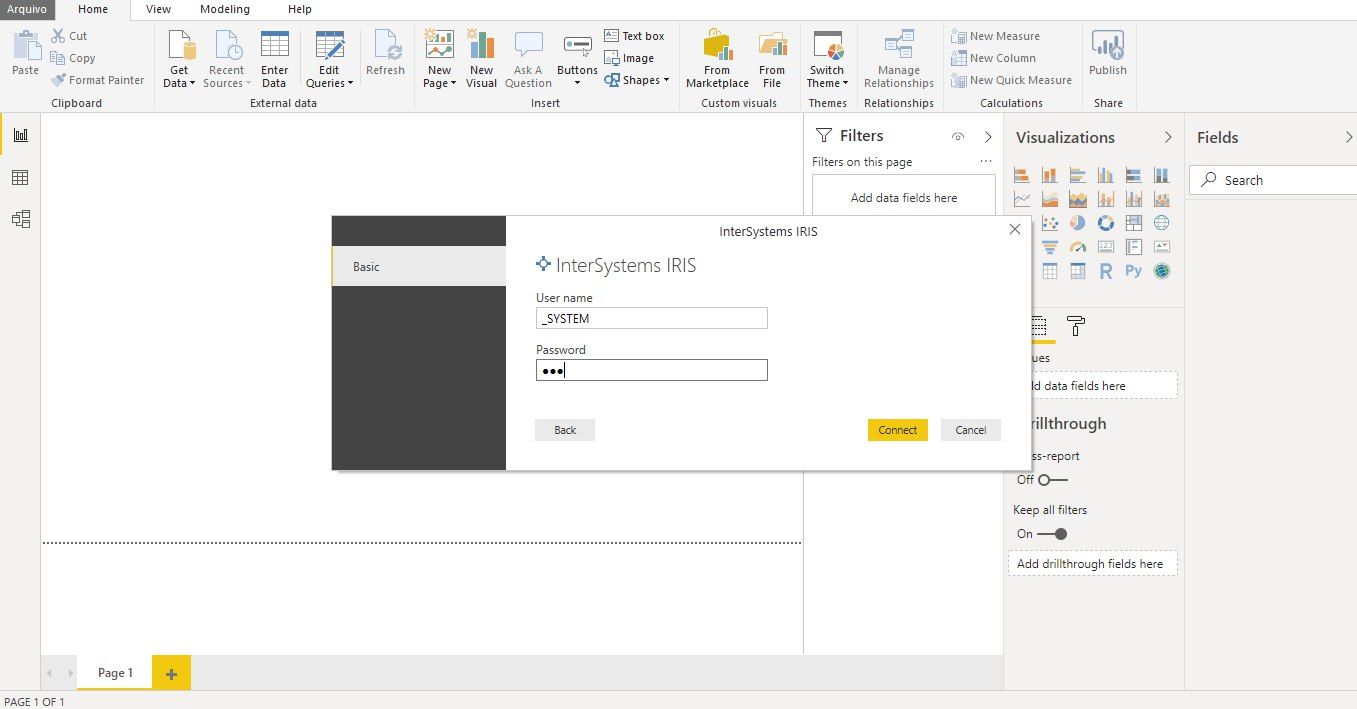Switch to Data view in left sidebar
The width and height of the screenshot is (1357, 709).
[x=20, y=178]
